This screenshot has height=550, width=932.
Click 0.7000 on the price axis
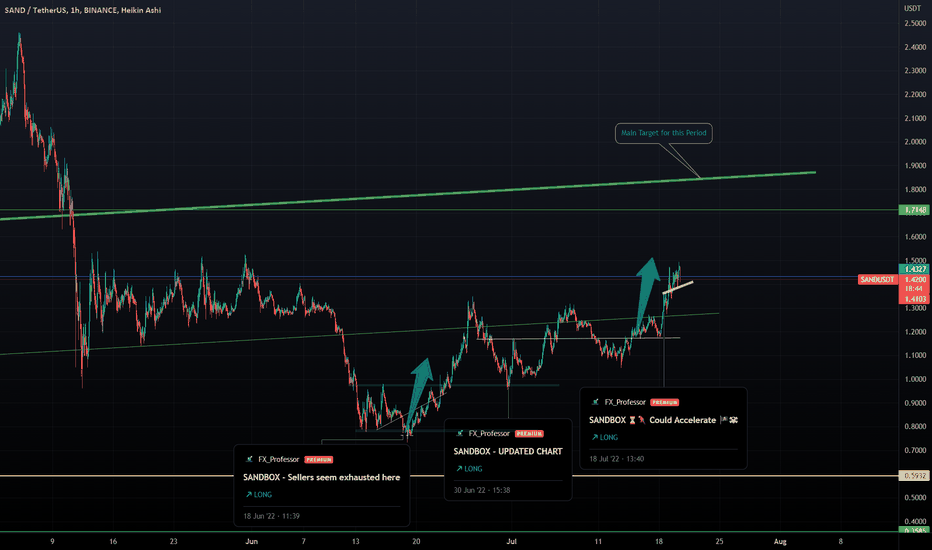coord(915,450)
